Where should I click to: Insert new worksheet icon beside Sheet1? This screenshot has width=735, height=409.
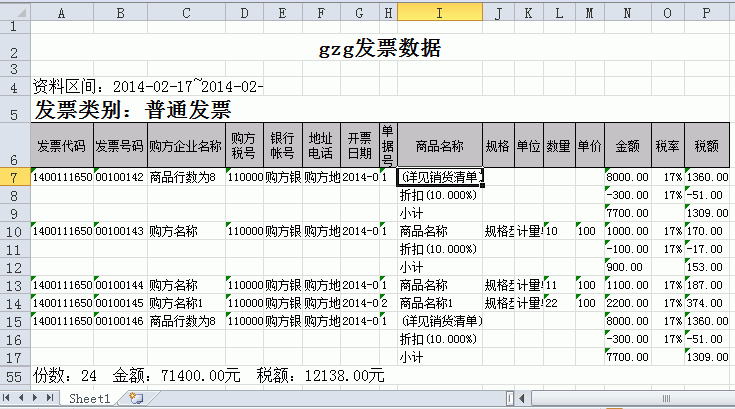tap(136, 398)
